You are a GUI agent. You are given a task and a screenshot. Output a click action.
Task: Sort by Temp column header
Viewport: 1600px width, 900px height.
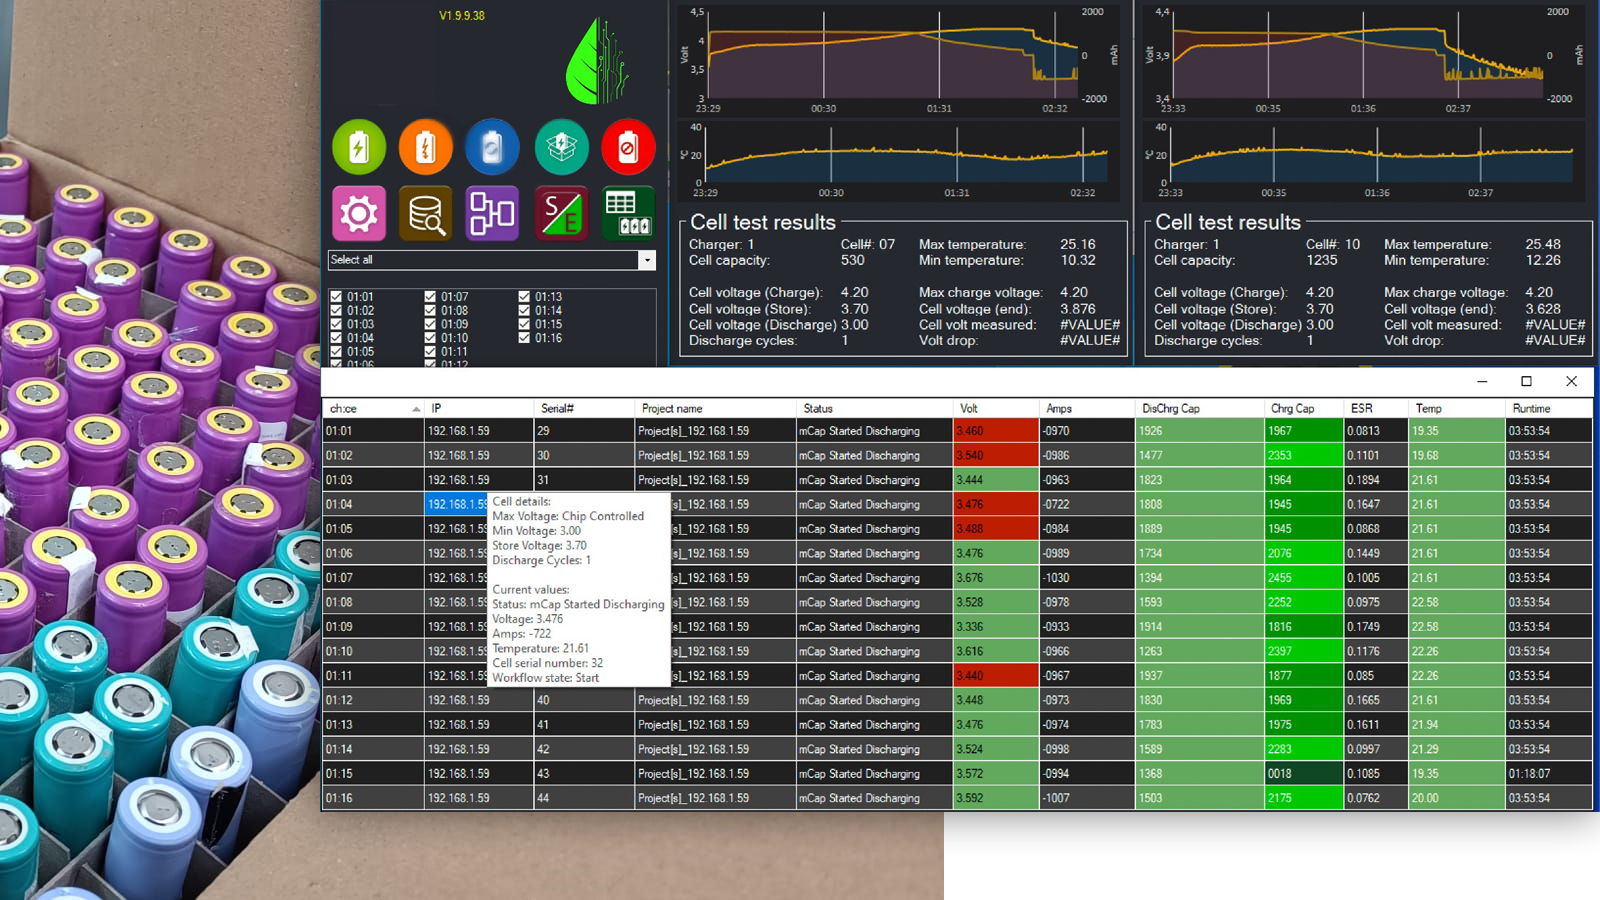(x=1457, y=408)
